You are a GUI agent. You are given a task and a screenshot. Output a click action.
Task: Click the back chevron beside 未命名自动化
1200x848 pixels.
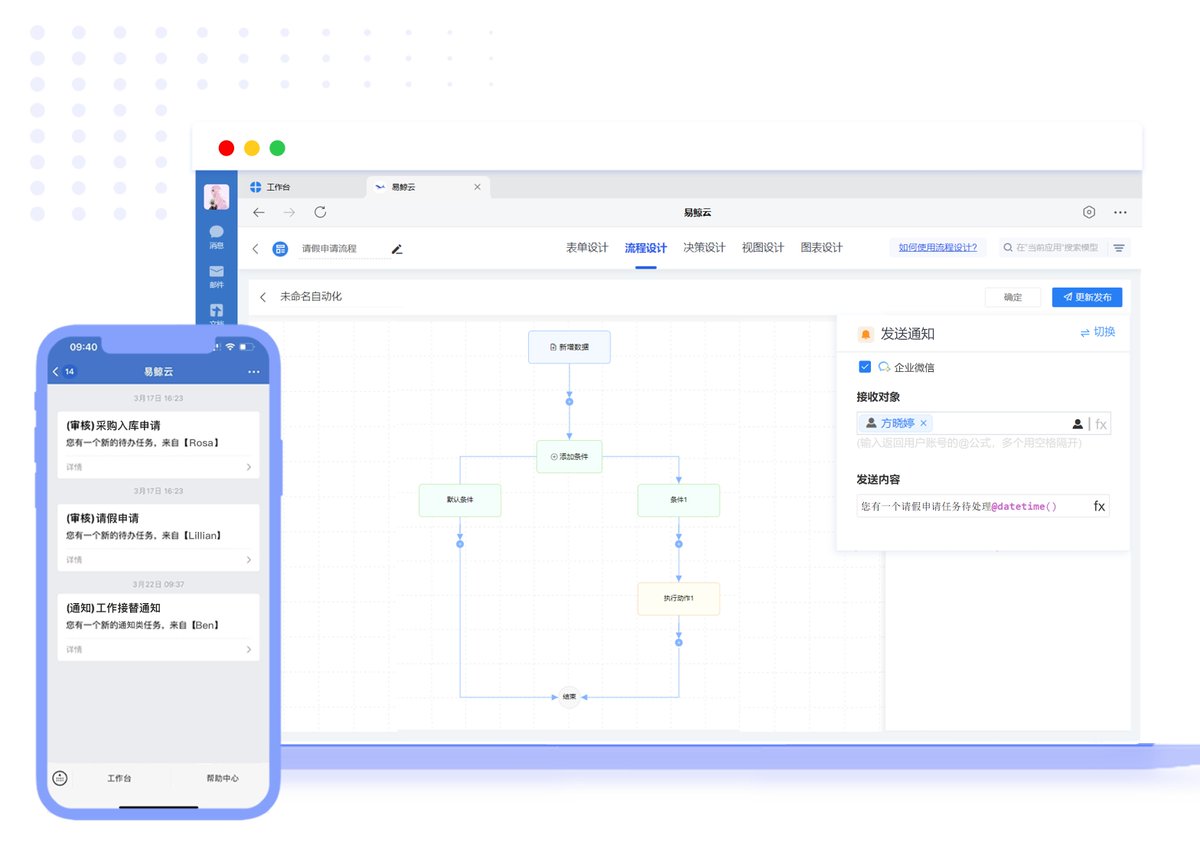(263, 297)
